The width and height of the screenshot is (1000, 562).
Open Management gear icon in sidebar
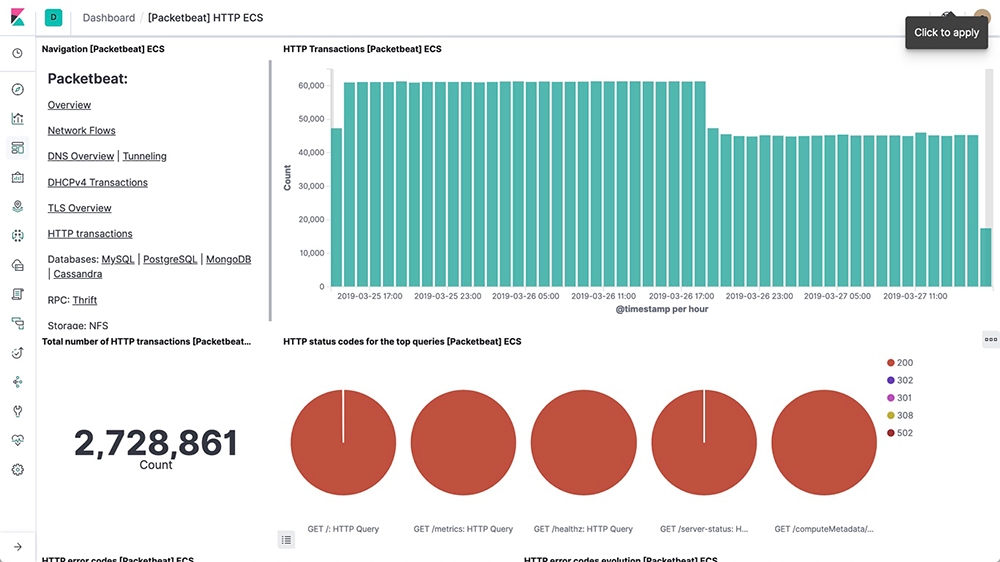click(17, 469)
